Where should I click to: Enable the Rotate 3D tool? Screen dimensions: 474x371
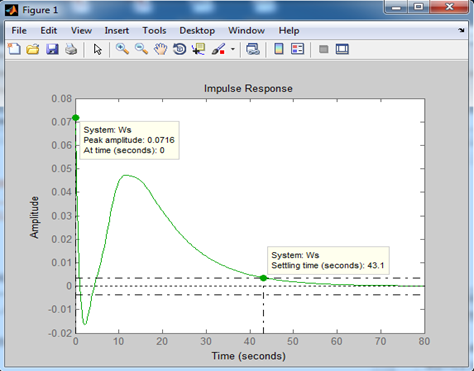coord(180,49)
